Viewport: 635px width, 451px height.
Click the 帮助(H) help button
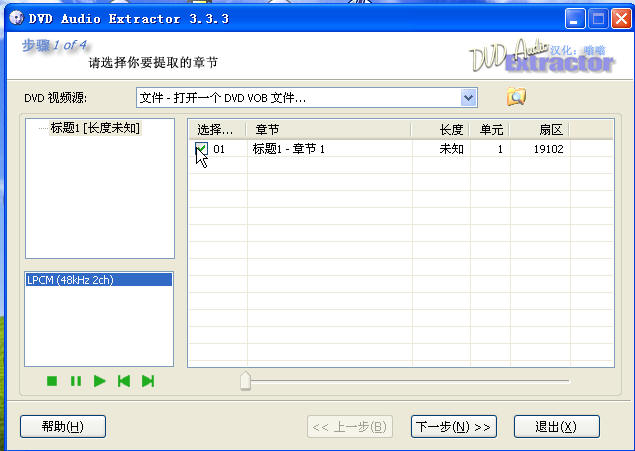click(63, 426)
